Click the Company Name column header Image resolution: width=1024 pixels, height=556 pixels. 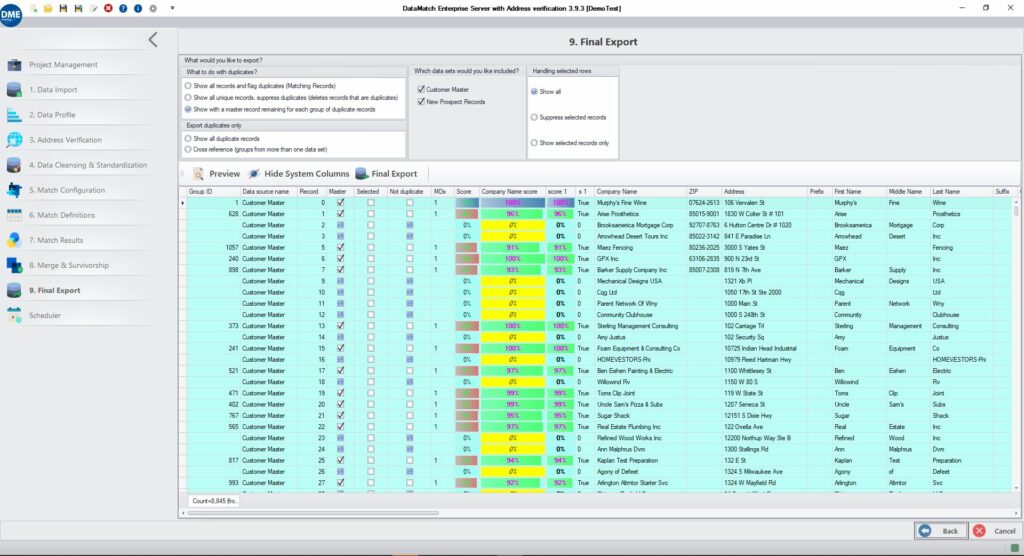tap(617, 191)
